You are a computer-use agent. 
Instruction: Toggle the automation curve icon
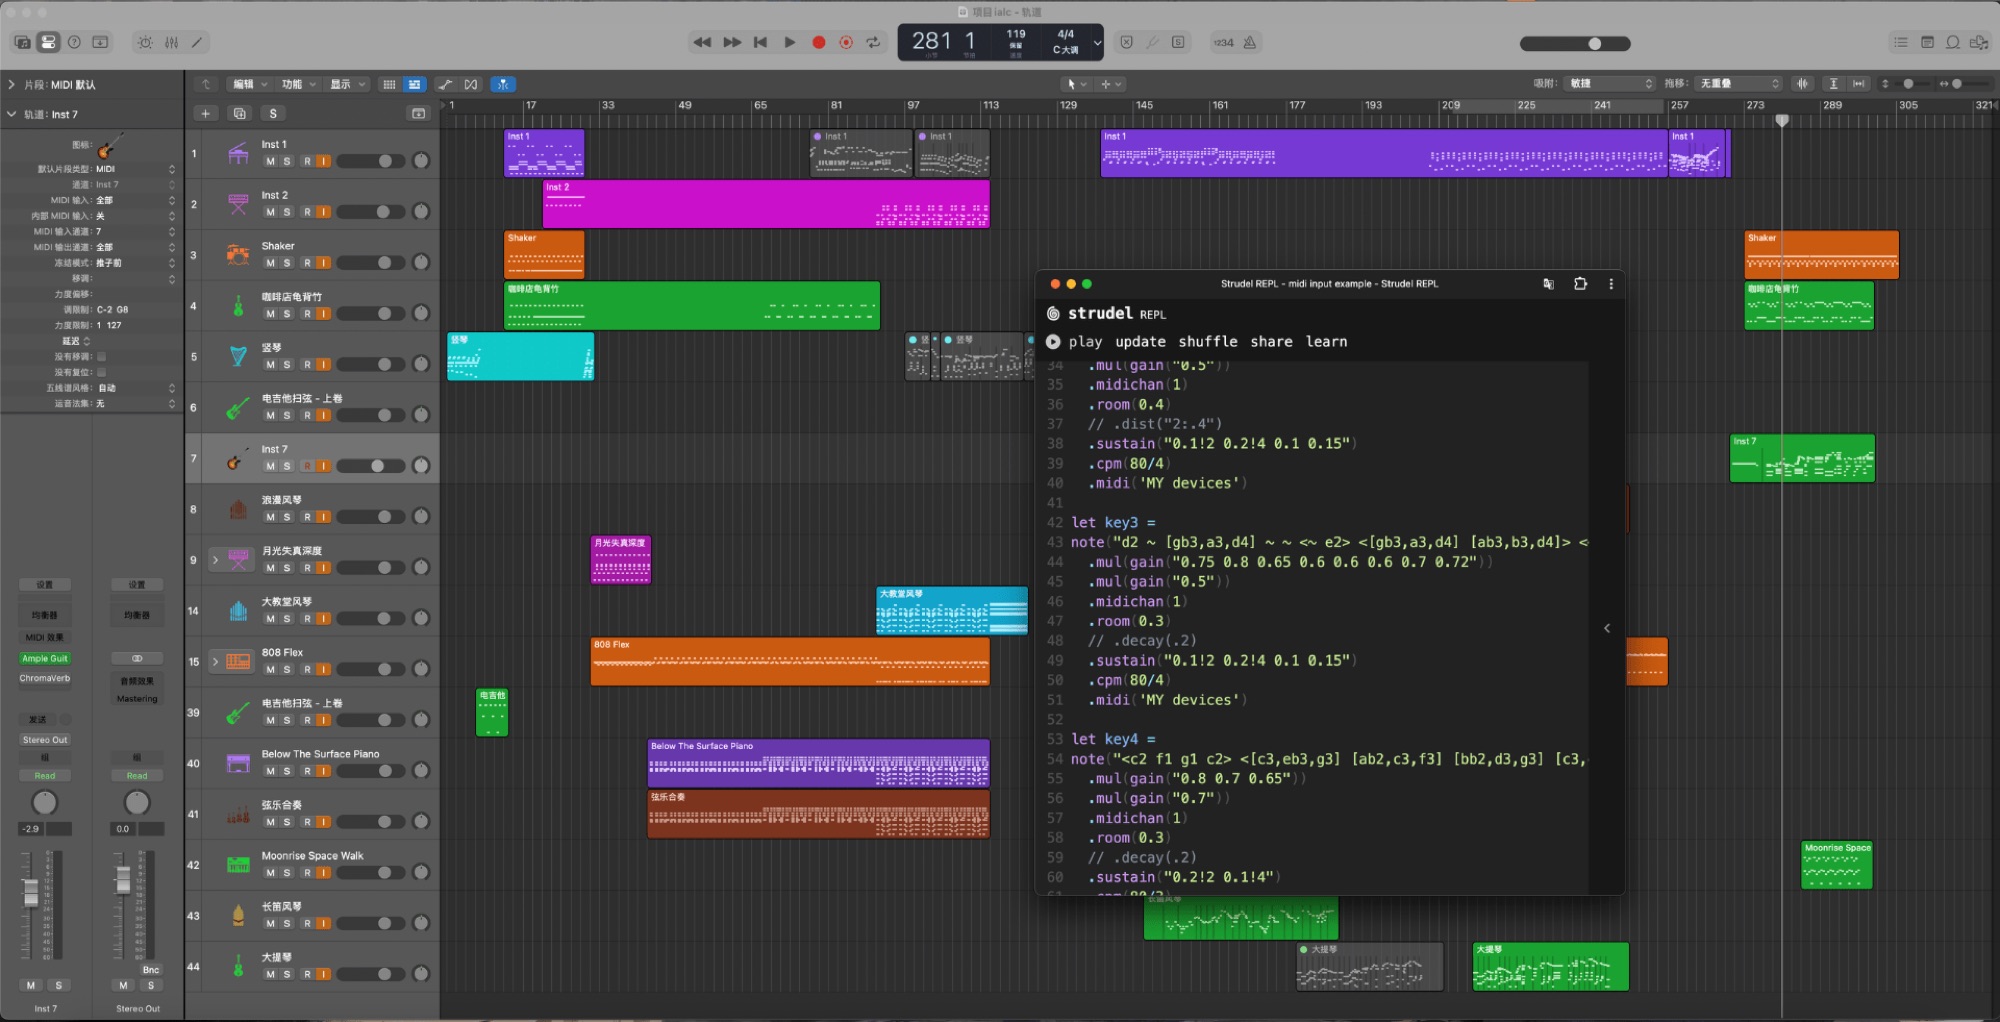click(x=445, y=84)
